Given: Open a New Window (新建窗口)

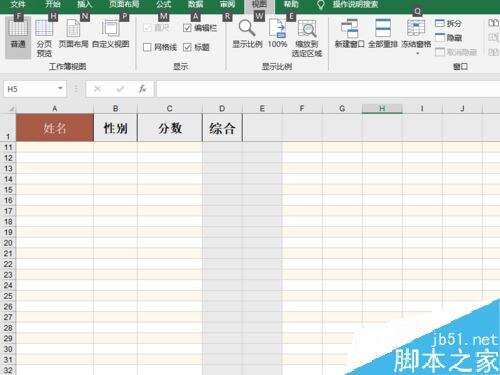Looking at the screenshot, I should (x=349, y=34).
